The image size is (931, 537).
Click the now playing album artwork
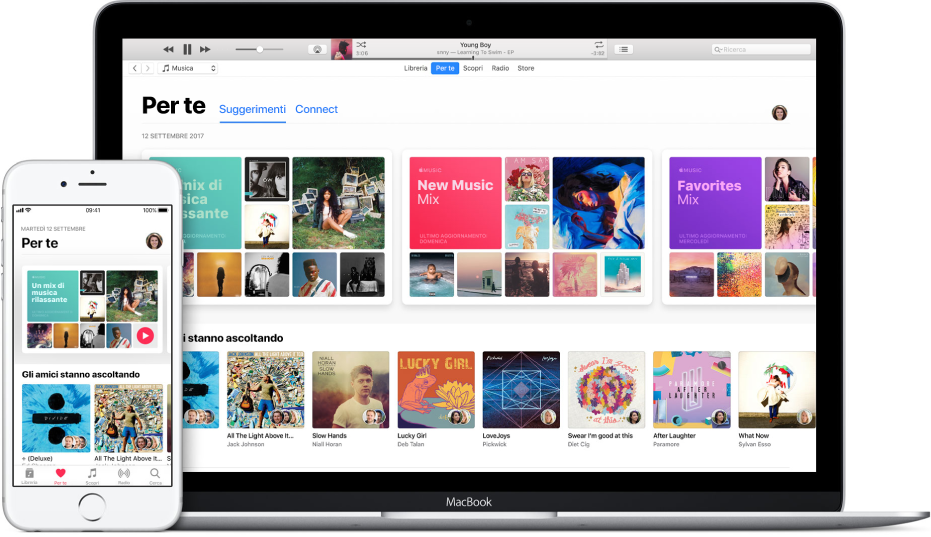[341, 49]
